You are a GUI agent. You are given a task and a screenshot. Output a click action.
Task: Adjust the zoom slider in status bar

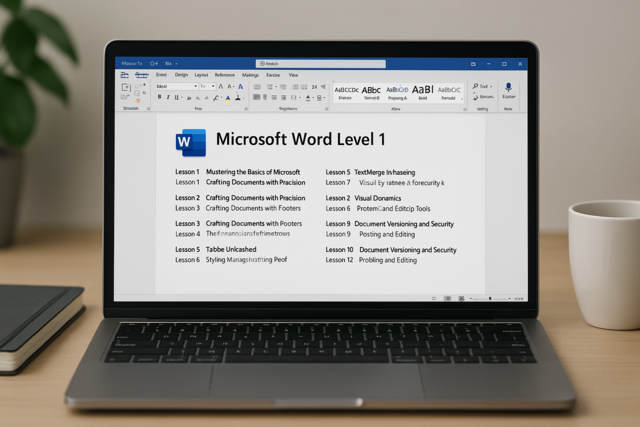point(491,298)
